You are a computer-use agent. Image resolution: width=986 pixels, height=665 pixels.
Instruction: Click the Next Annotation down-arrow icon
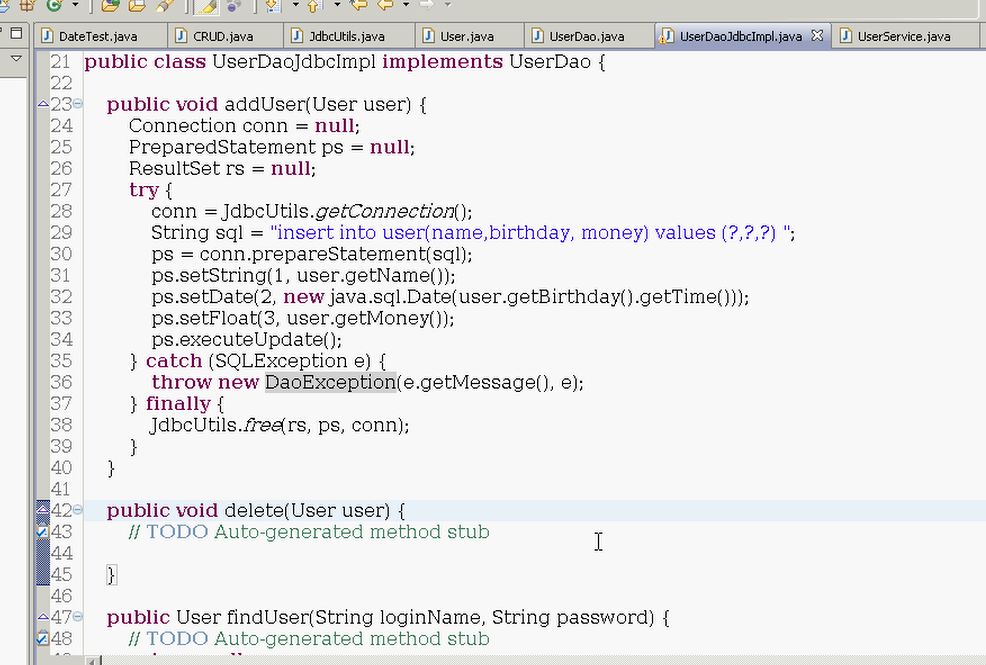pyautogui.click(x=272, y=6)
